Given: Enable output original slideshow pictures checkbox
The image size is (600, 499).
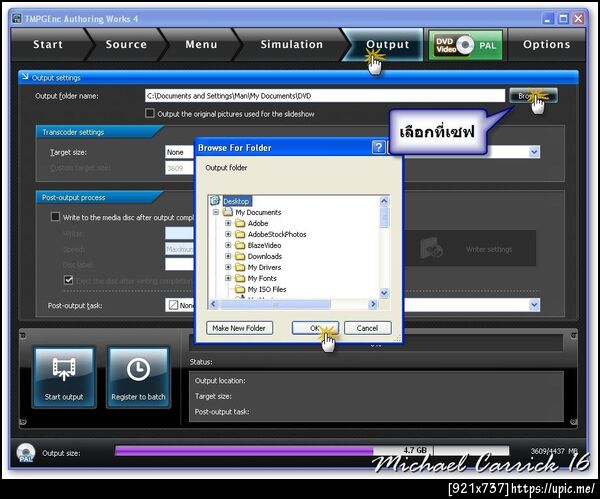Looking at the screenshot, I should (150, 113).
